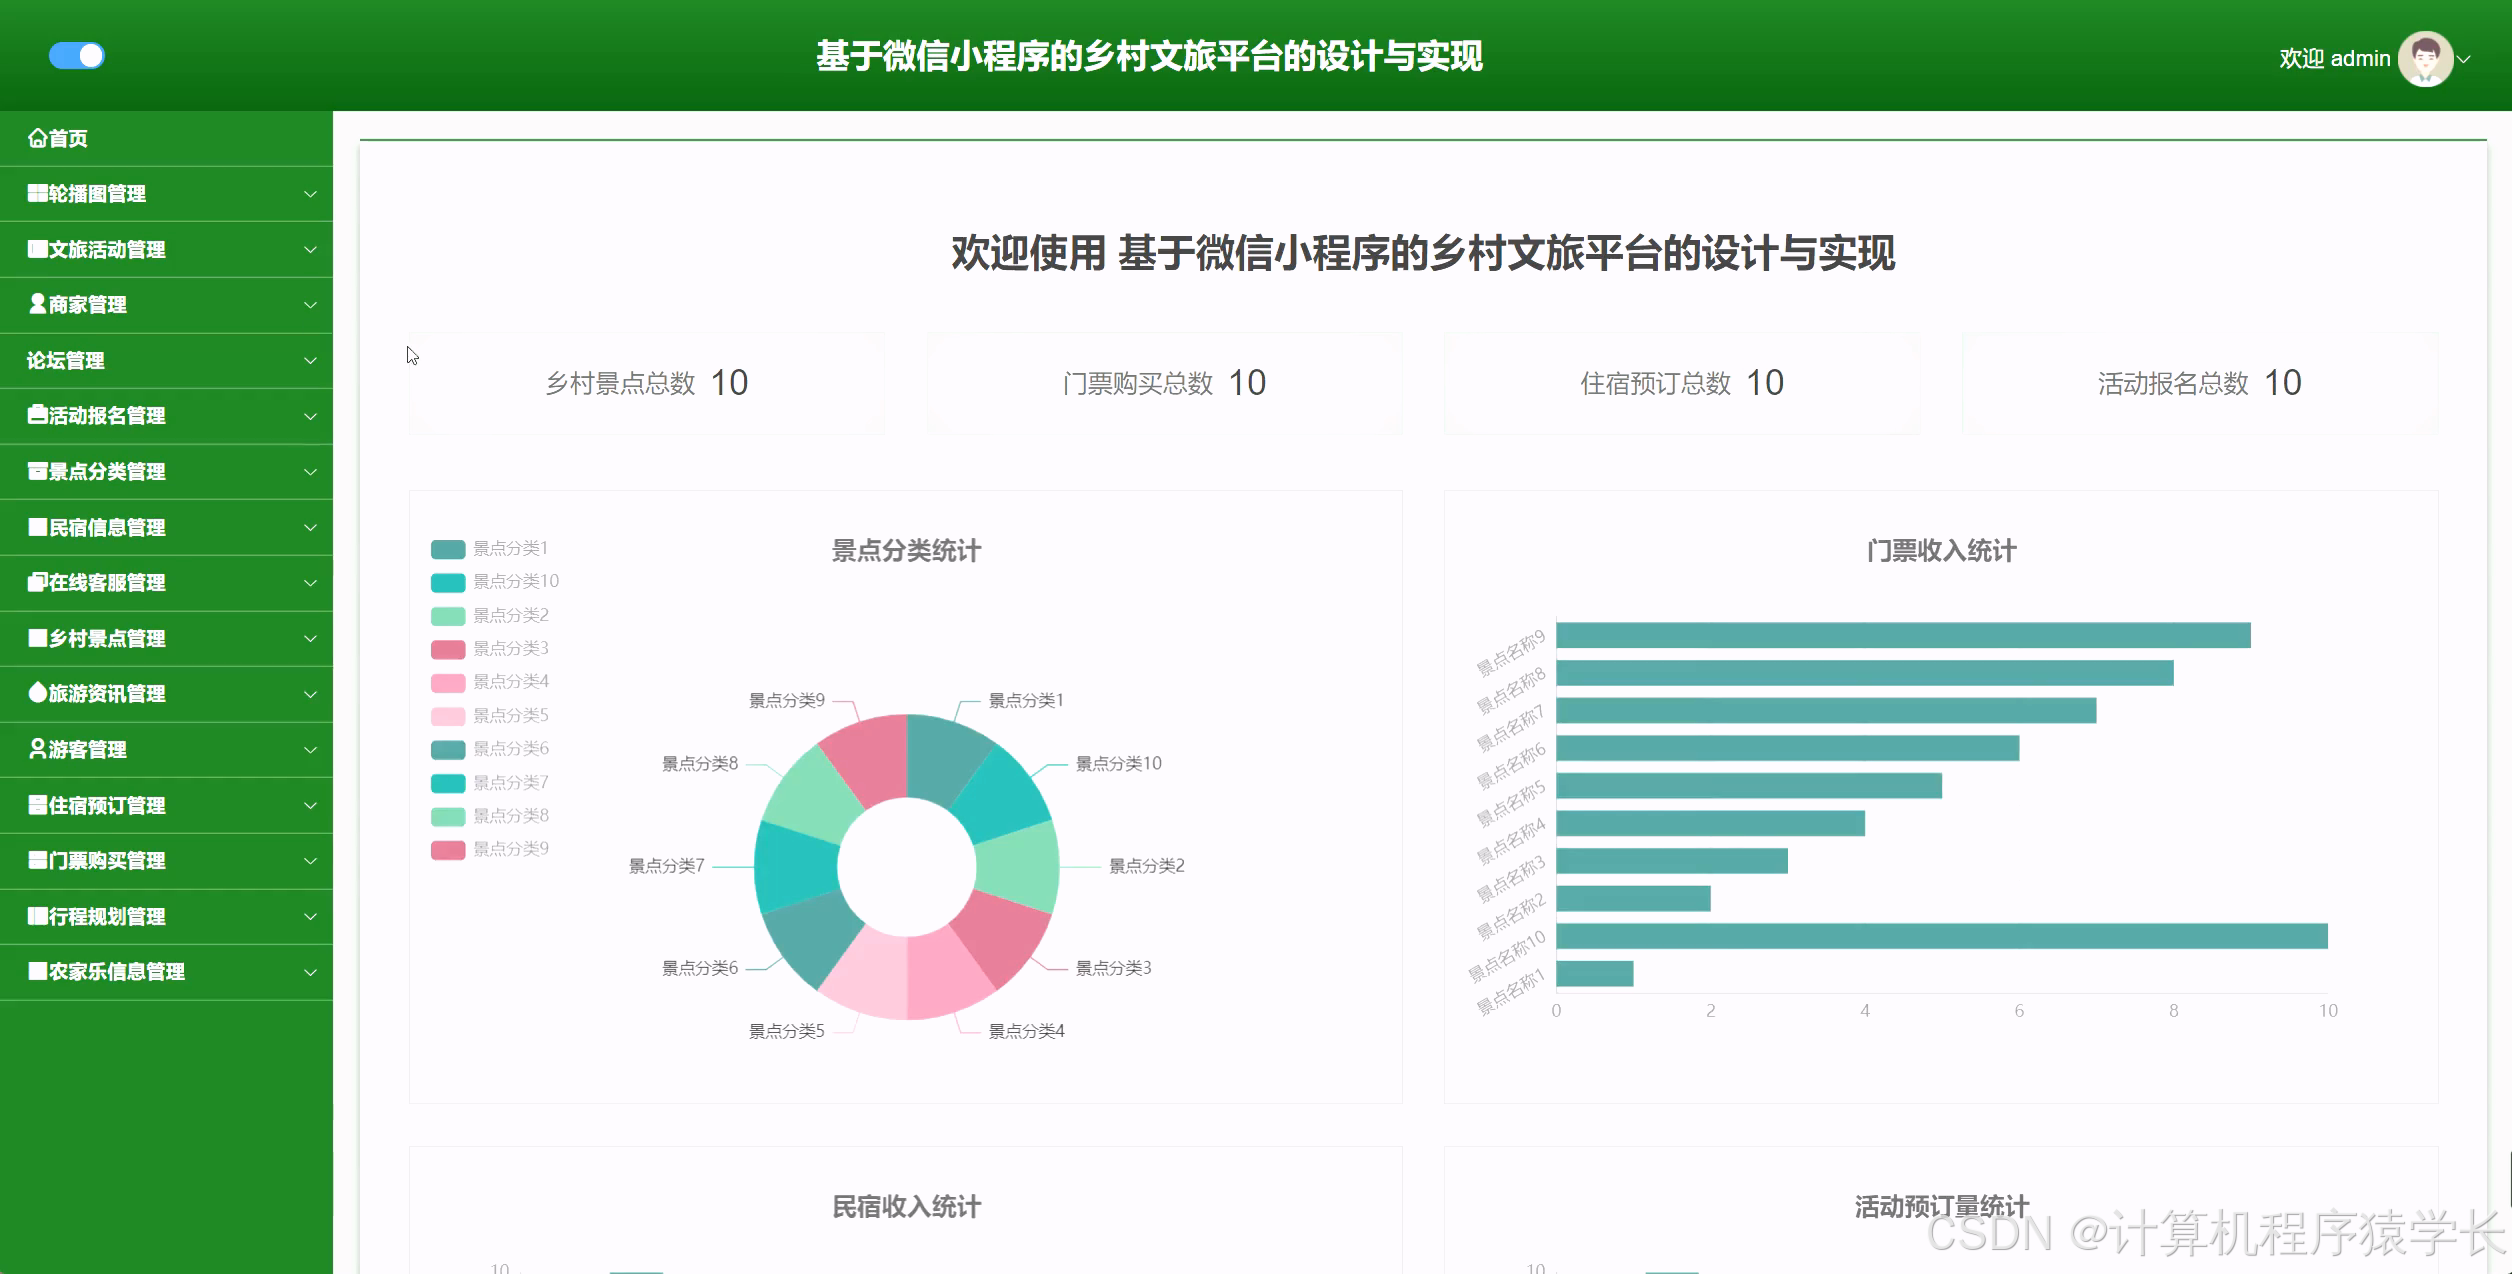Hide 景点分类10 series via its legend entry

[x=494, y=582]
